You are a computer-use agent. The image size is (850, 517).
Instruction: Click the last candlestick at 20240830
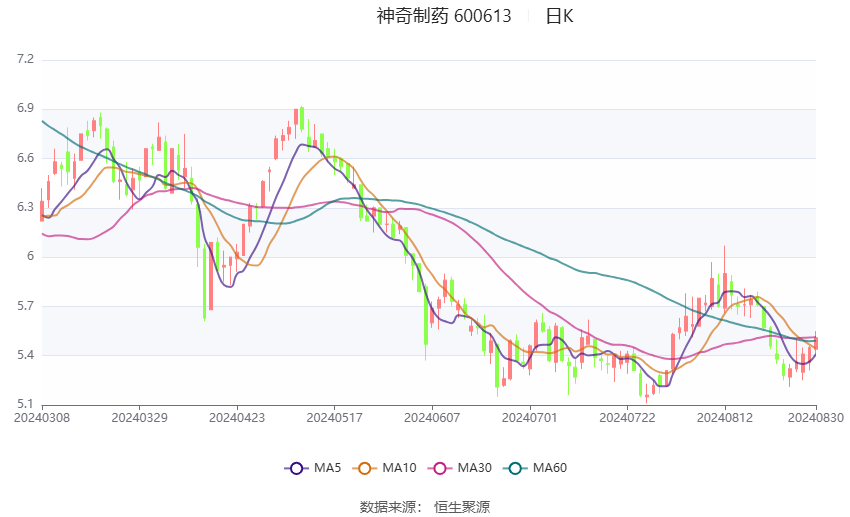pos(816,342)
